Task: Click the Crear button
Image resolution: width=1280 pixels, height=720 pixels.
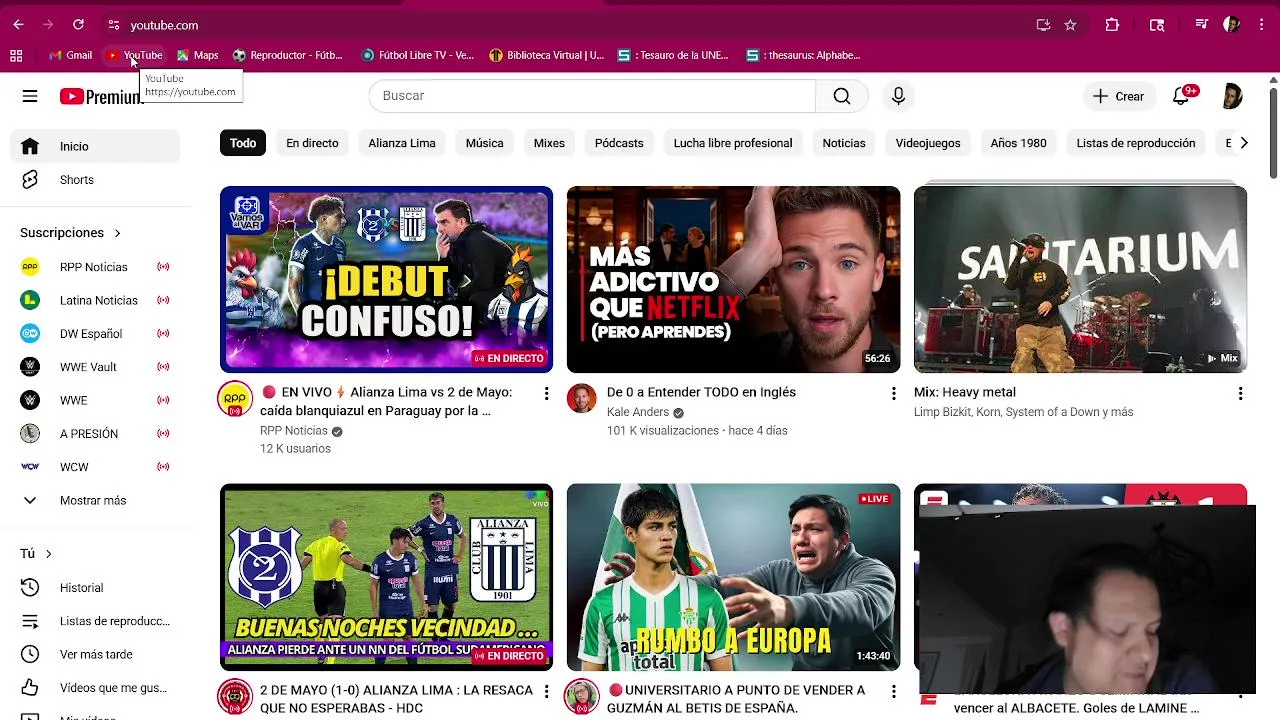Action: tap(1118, 96)
